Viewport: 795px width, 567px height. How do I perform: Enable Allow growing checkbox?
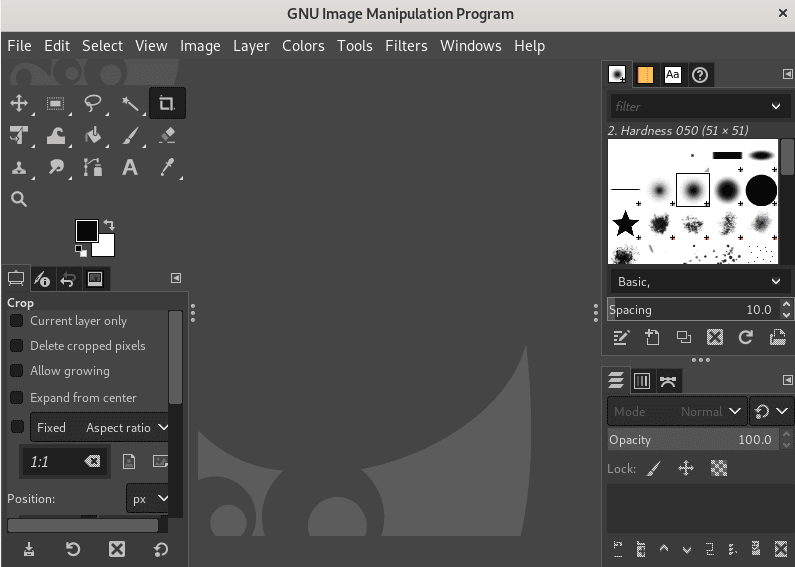[17, 371]
